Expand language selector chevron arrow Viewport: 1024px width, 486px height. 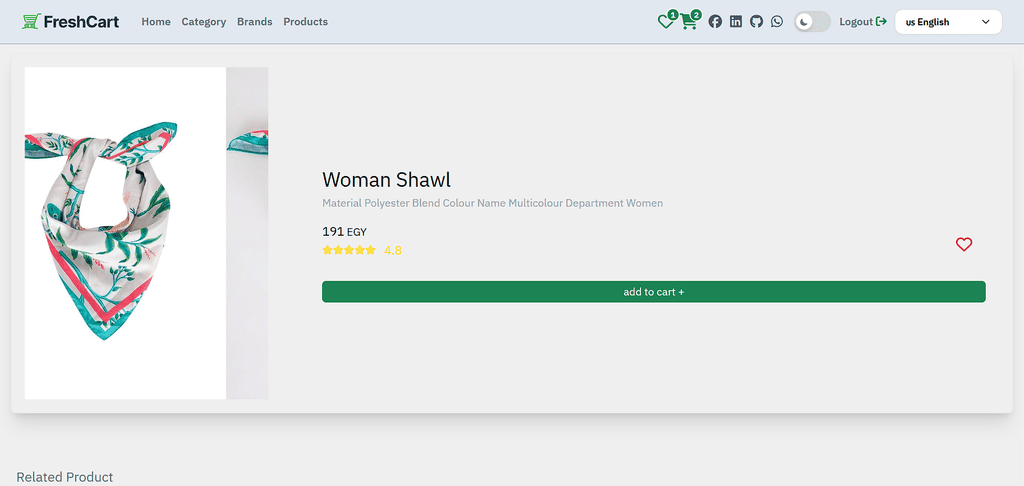(x=985, y=22)
